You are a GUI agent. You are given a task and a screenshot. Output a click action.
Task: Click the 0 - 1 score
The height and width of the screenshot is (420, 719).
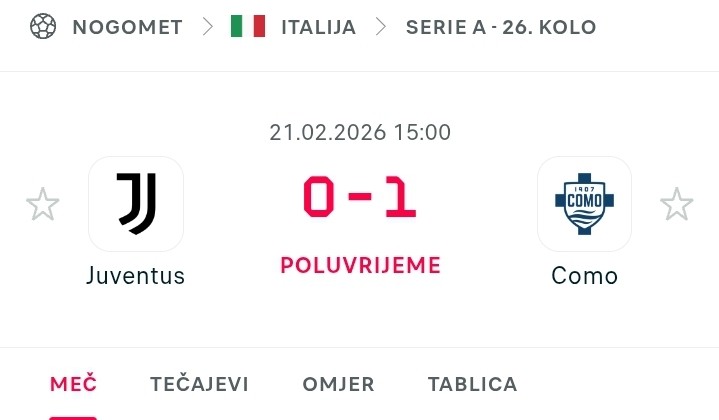tap(360, 199)
